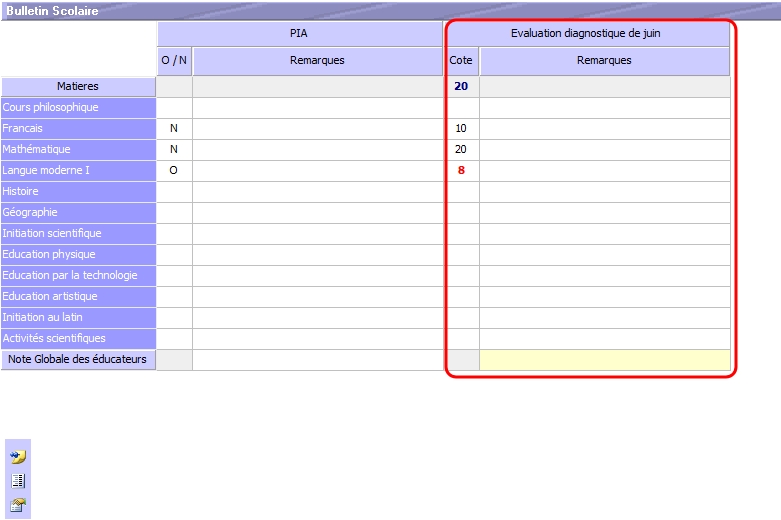
Task: Select the Francais subject row
Action: [78, 129]
